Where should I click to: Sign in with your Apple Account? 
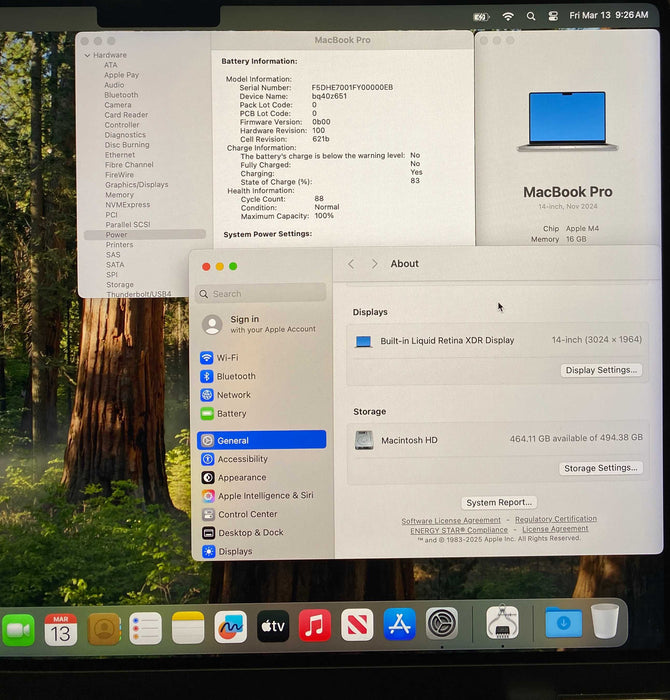[x=259, y=324]
